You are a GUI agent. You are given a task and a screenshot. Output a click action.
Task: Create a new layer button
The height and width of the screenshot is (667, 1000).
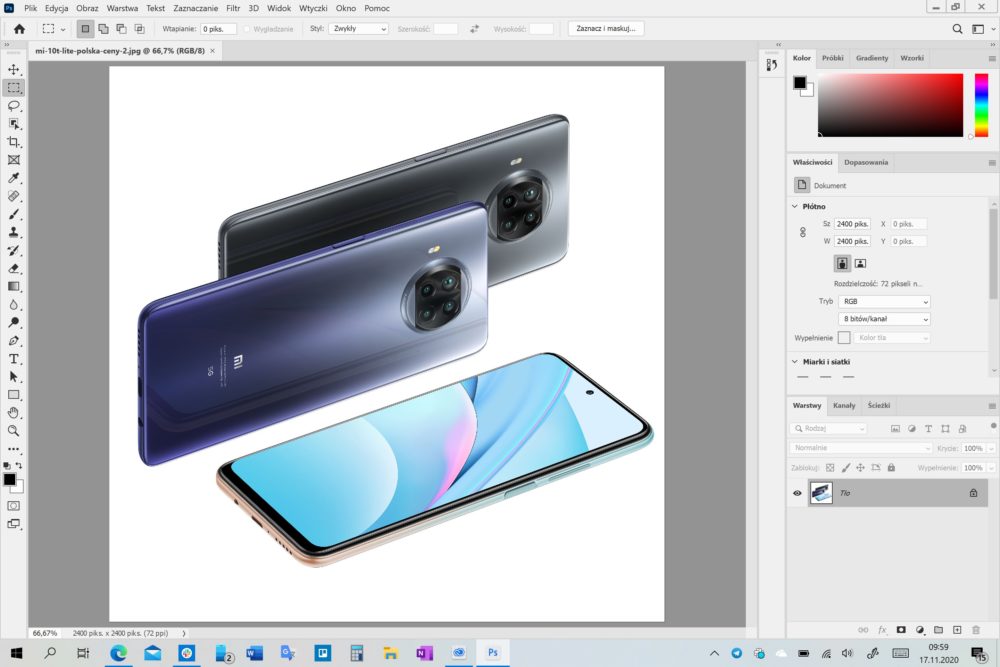pos(957,629)
